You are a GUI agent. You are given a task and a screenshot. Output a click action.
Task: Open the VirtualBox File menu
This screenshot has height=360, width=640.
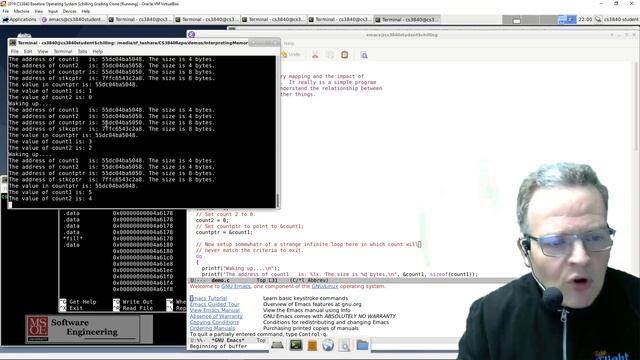point(6,11)
